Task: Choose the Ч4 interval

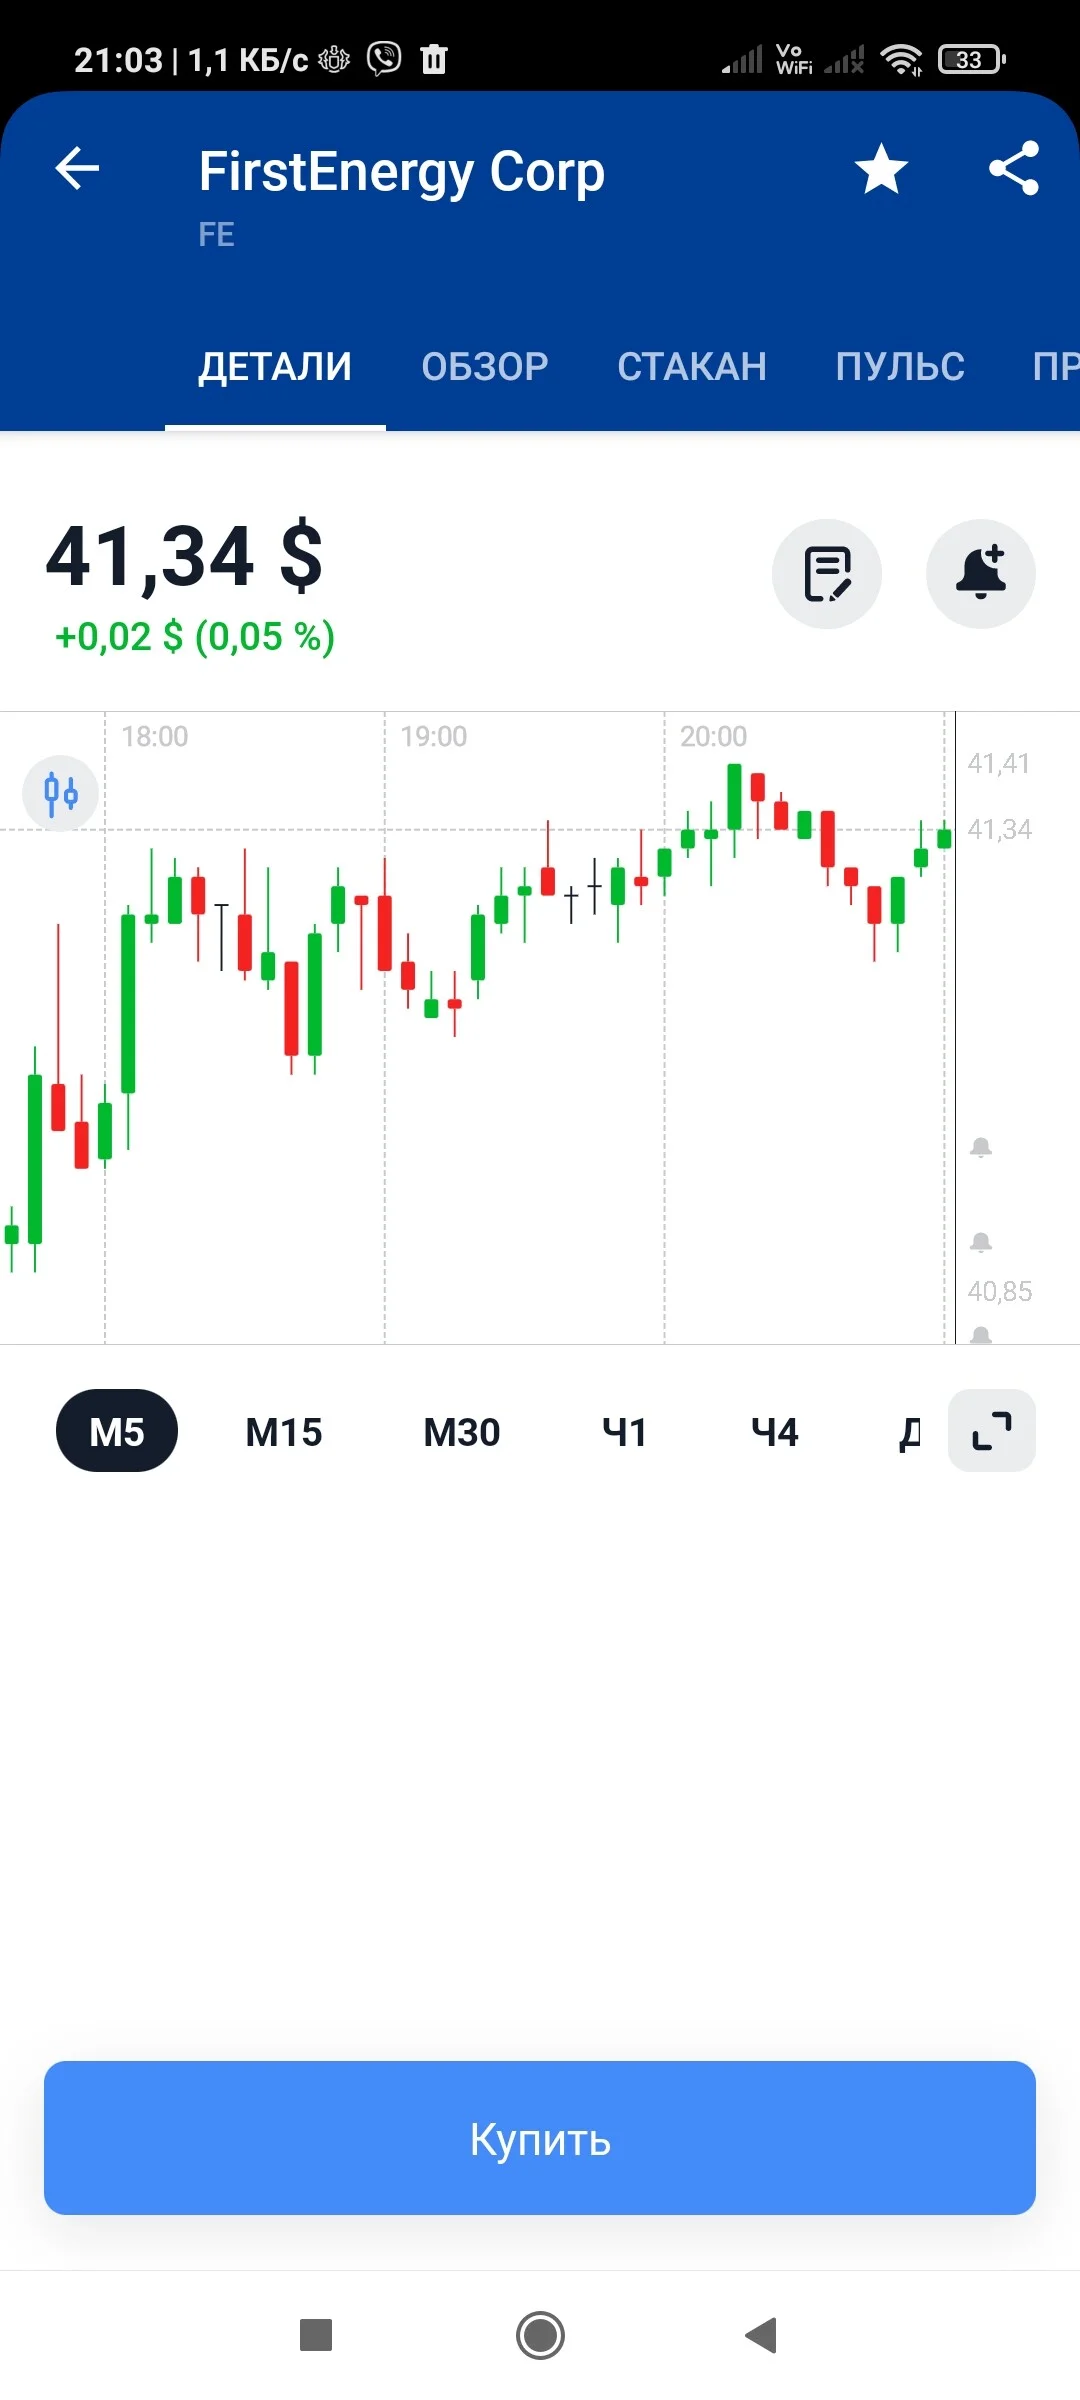Action: click(x=775, y=1432)
